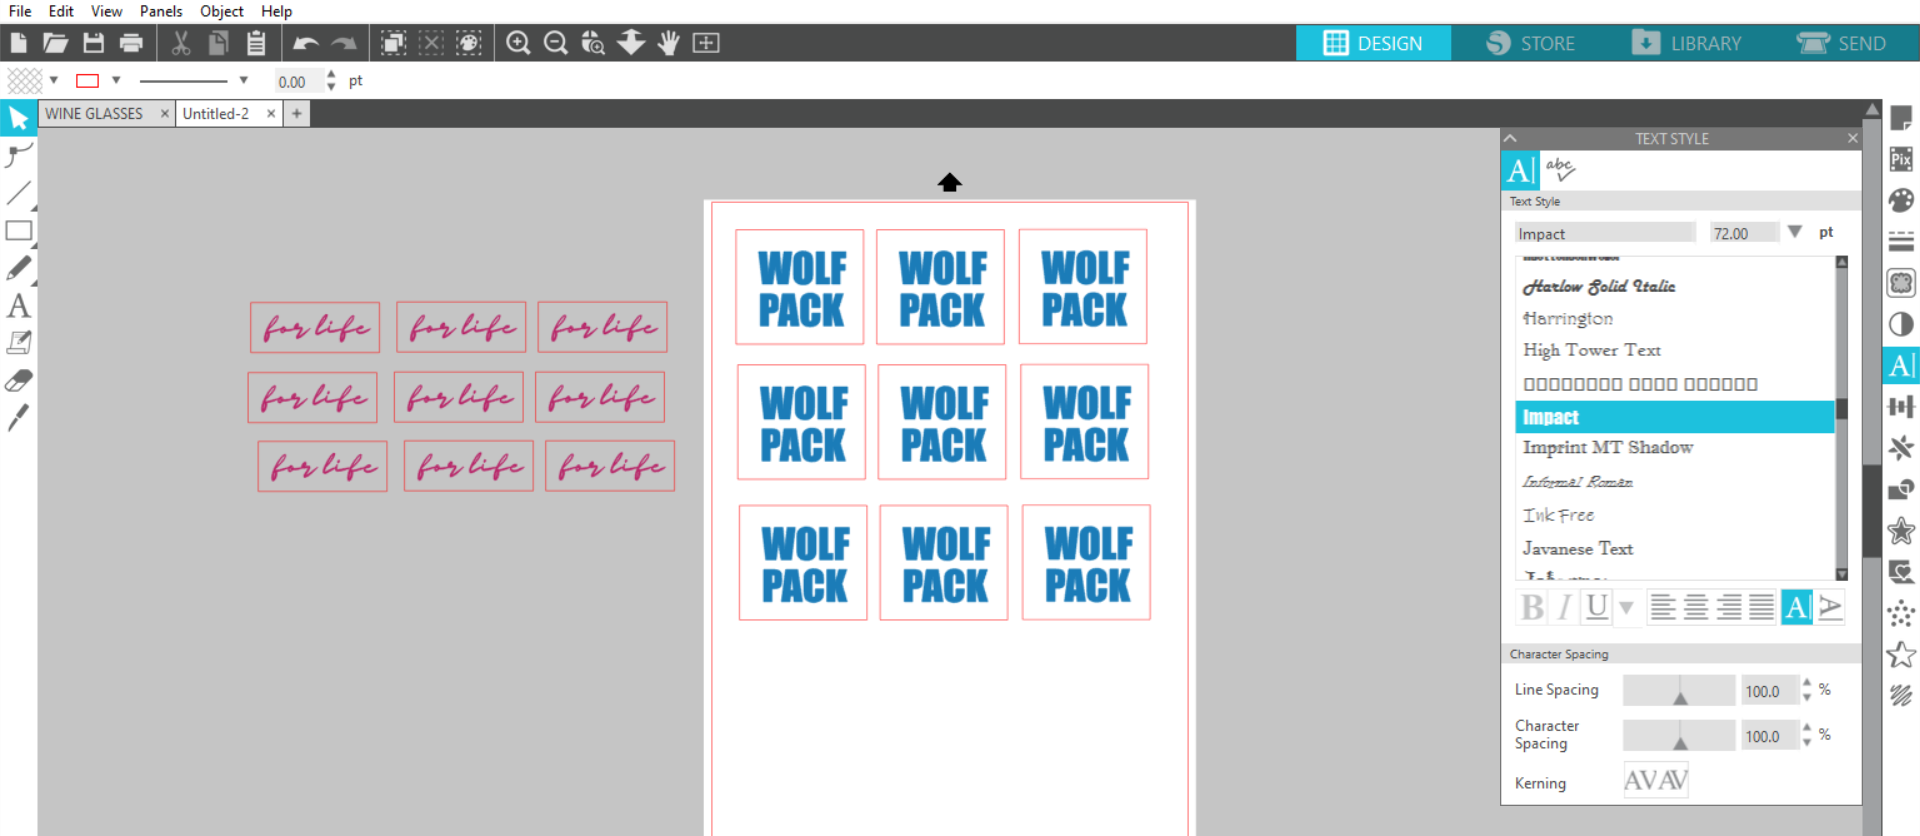
Task: Open the line style dropdown arrow
Action: [x=243, y=80]
